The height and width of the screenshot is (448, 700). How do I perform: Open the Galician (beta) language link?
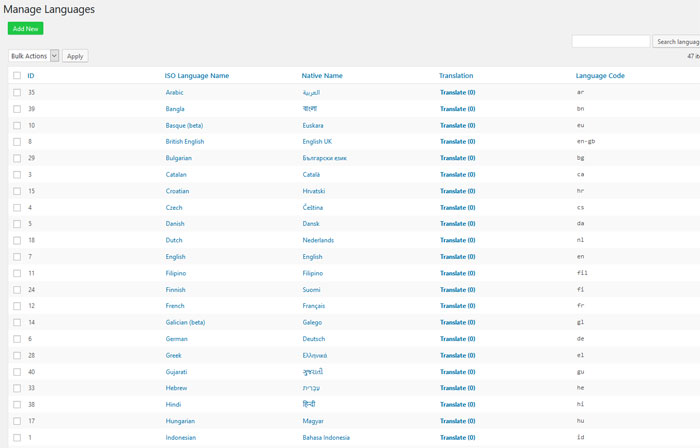(185, 322)
